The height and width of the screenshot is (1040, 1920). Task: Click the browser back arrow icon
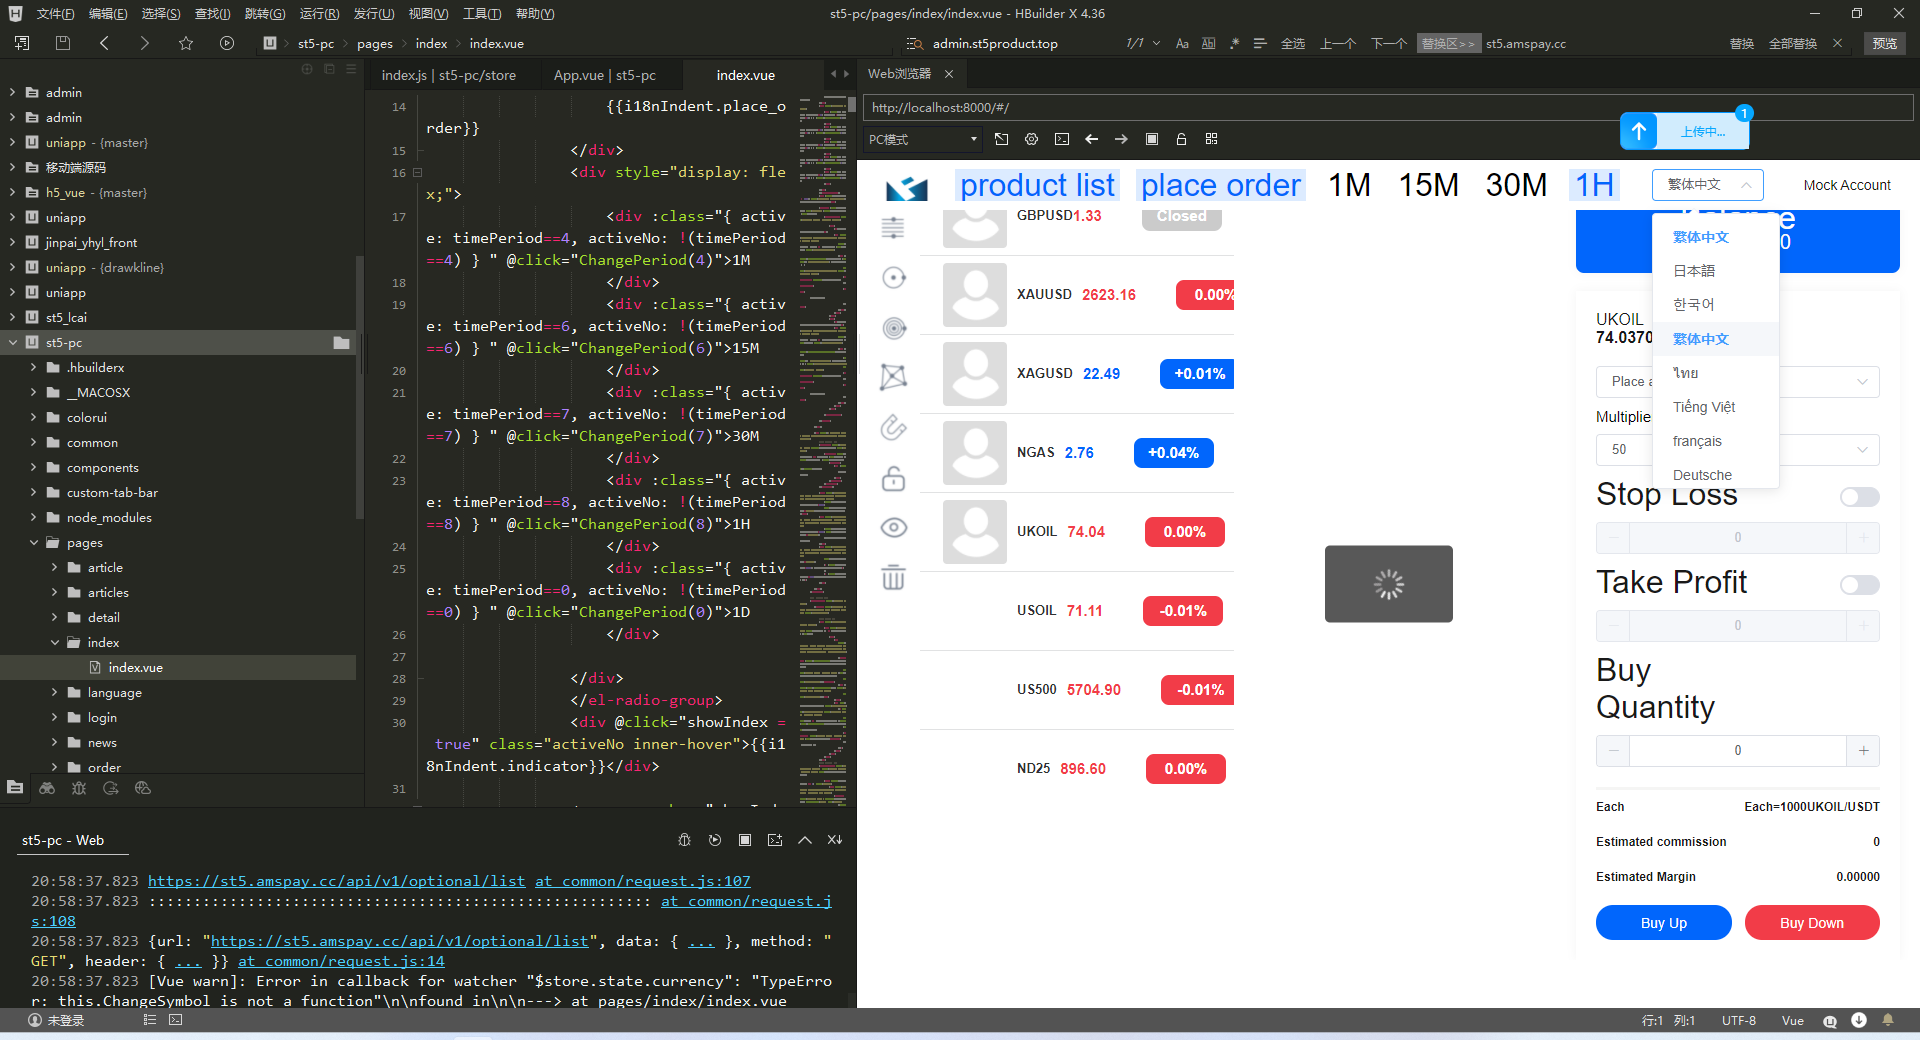coord(1091,139)
